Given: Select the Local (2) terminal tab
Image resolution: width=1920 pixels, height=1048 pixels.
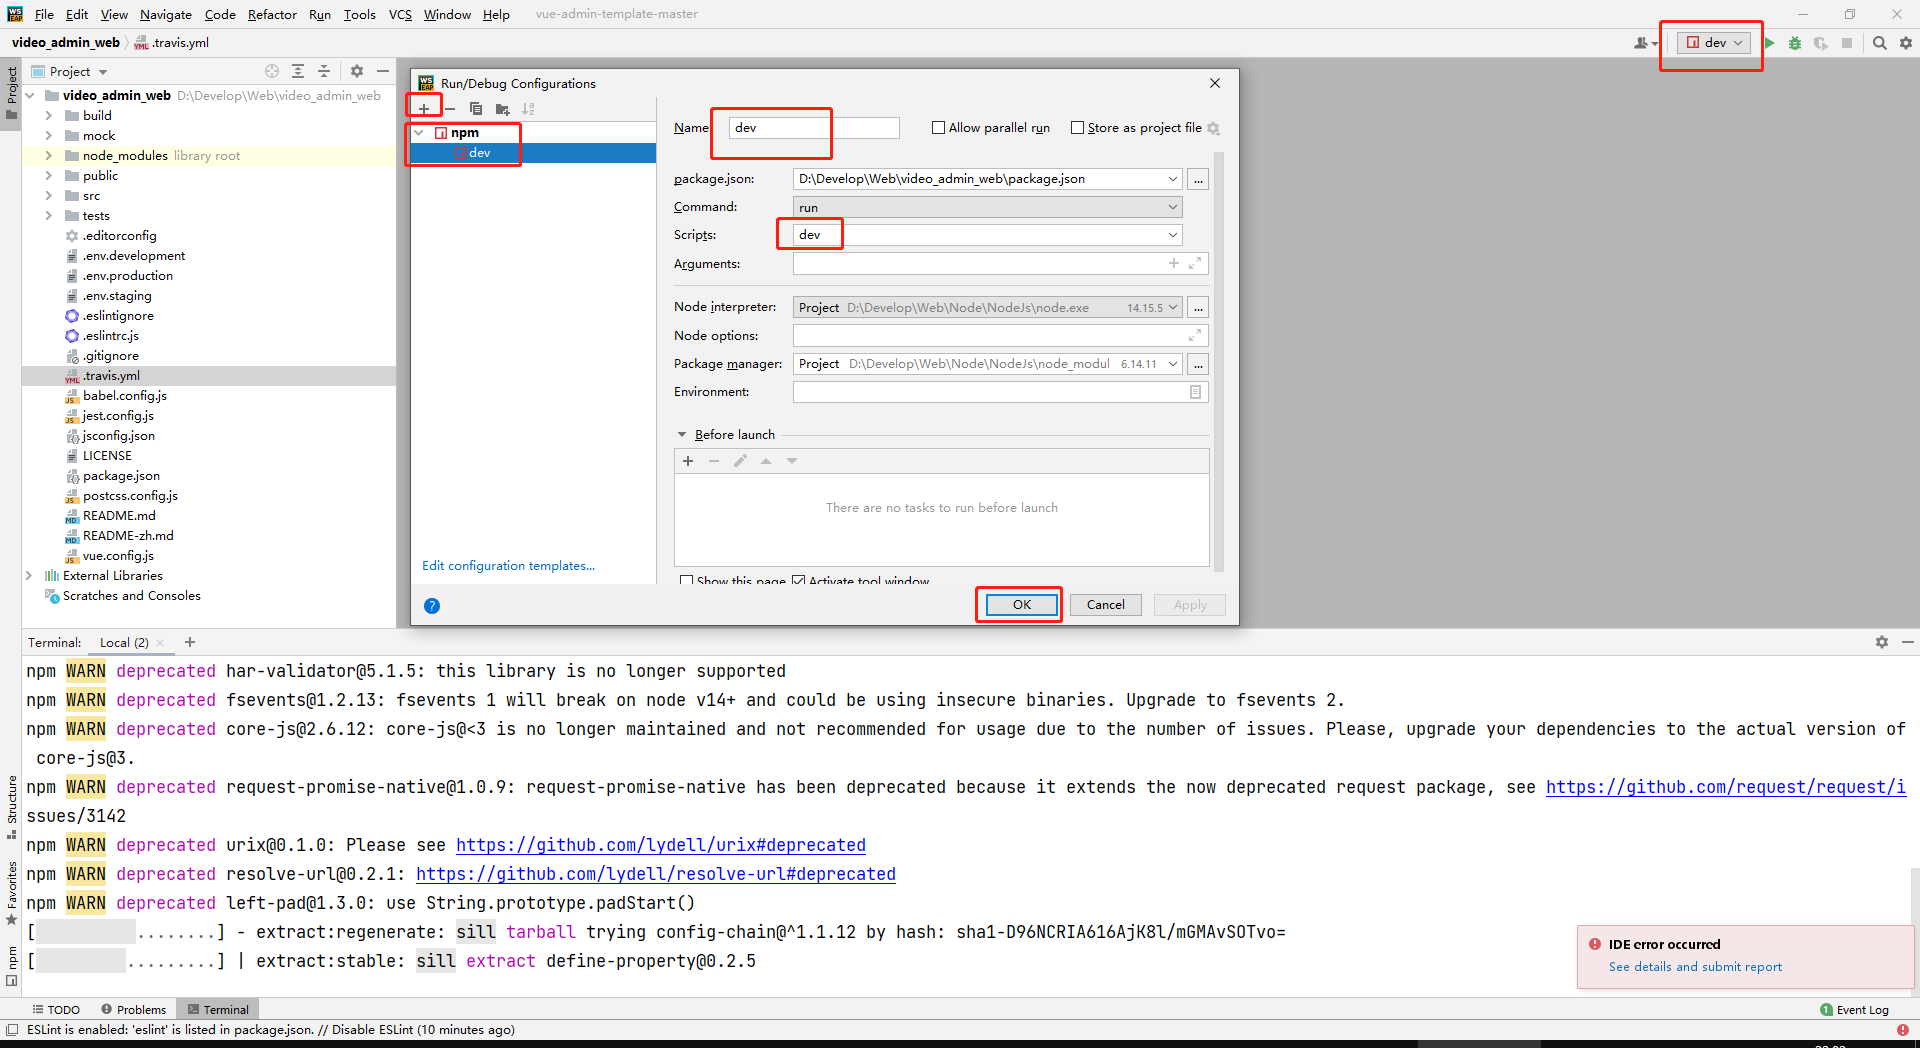Looking at the screenshot, I should tap(124, 643).
